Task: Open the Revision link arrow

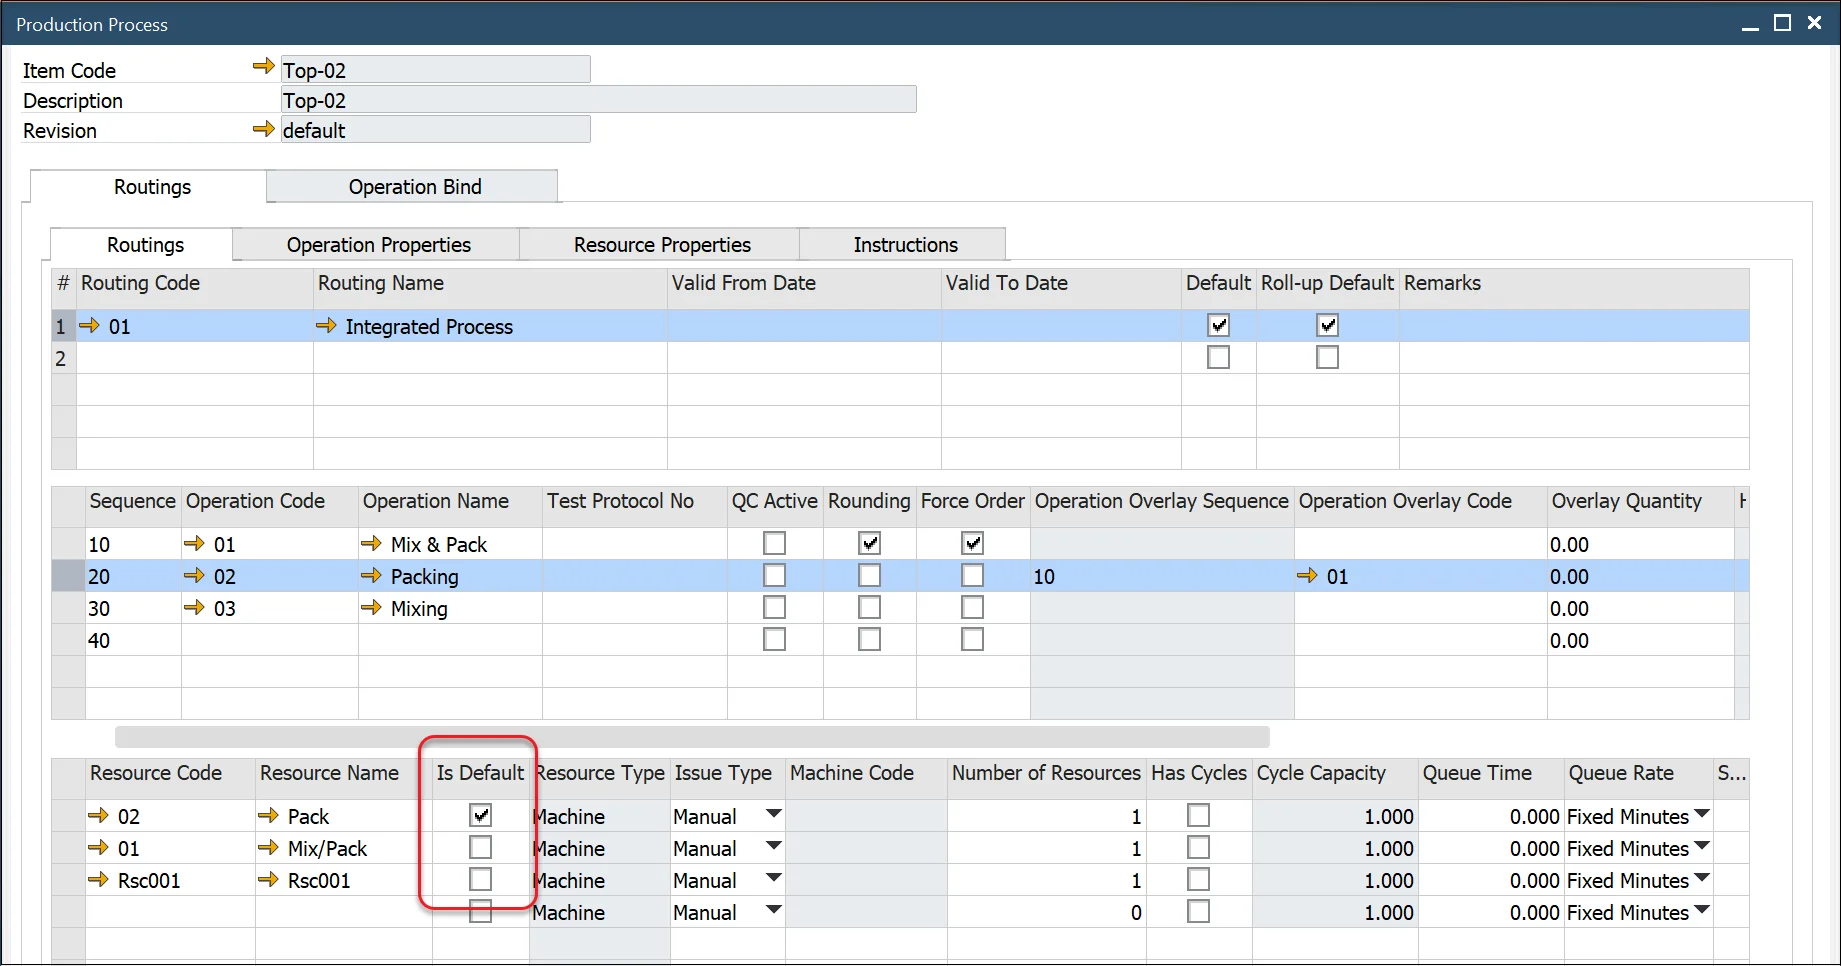Action: coord(263,128)
